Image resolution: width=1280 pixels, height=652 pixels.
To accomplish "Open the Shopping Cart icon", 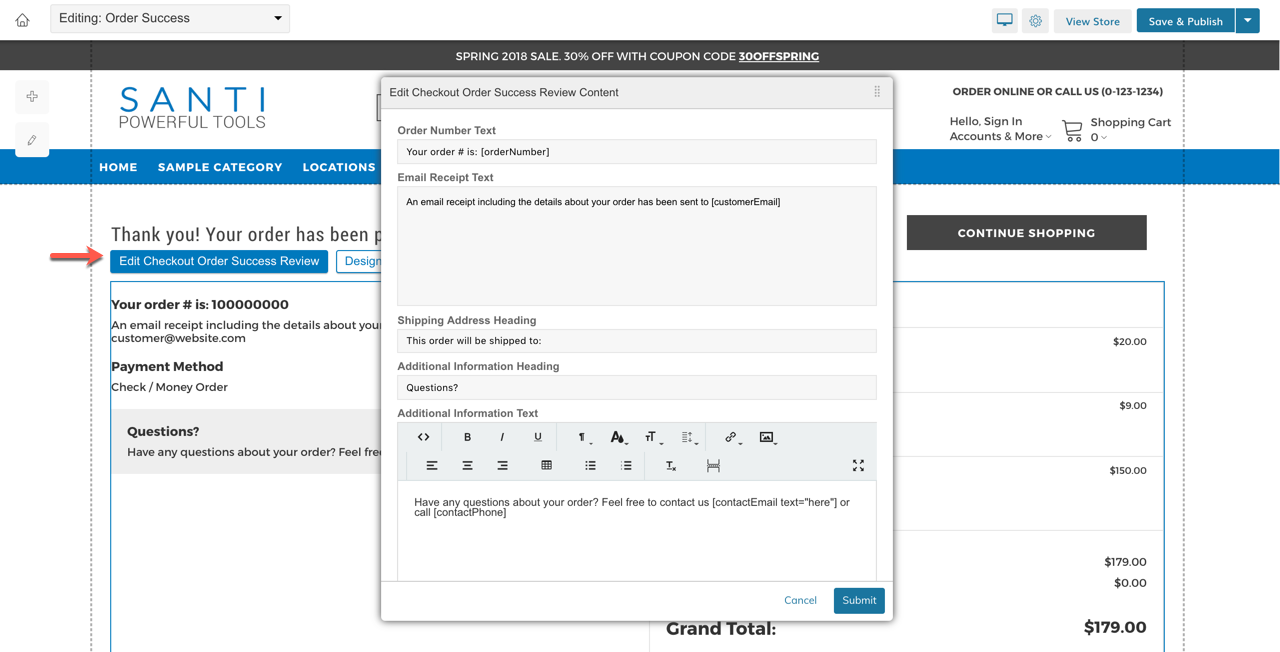I will [x=1073, y=131].
